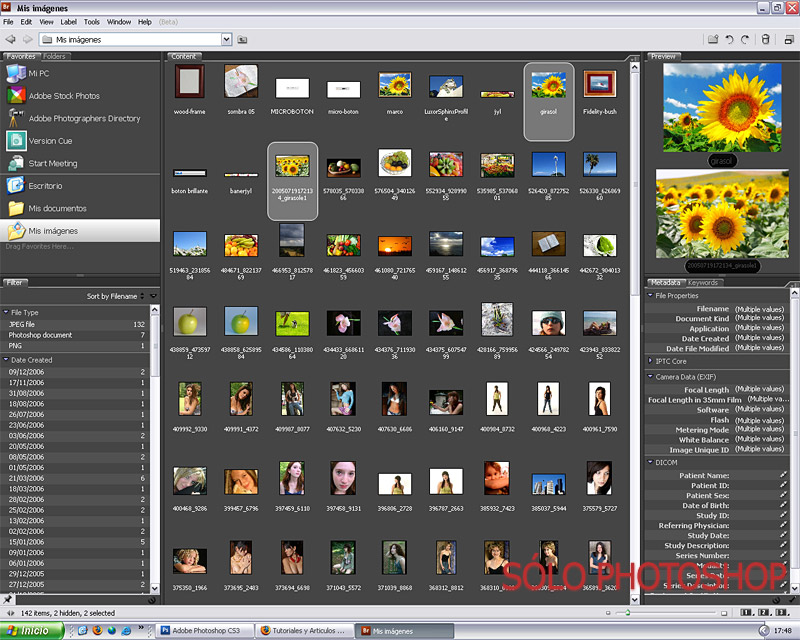800x640 pixels.
Task: Rotate 90° clockwise icon
Action: coord(745,39)
